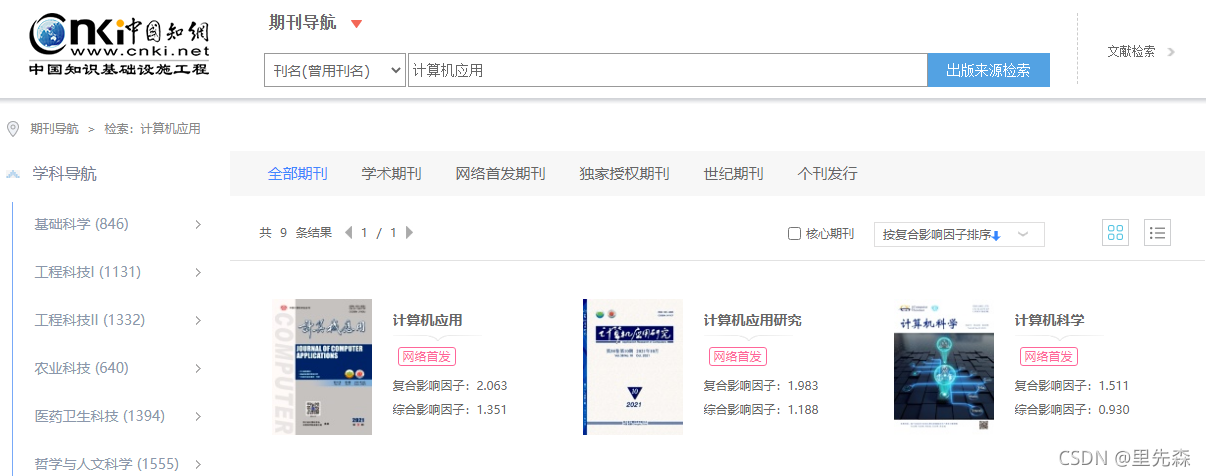Screen dimensions: 1206x476
Task: Click the 期刊导航 heading above search
Action: (303, 22)
